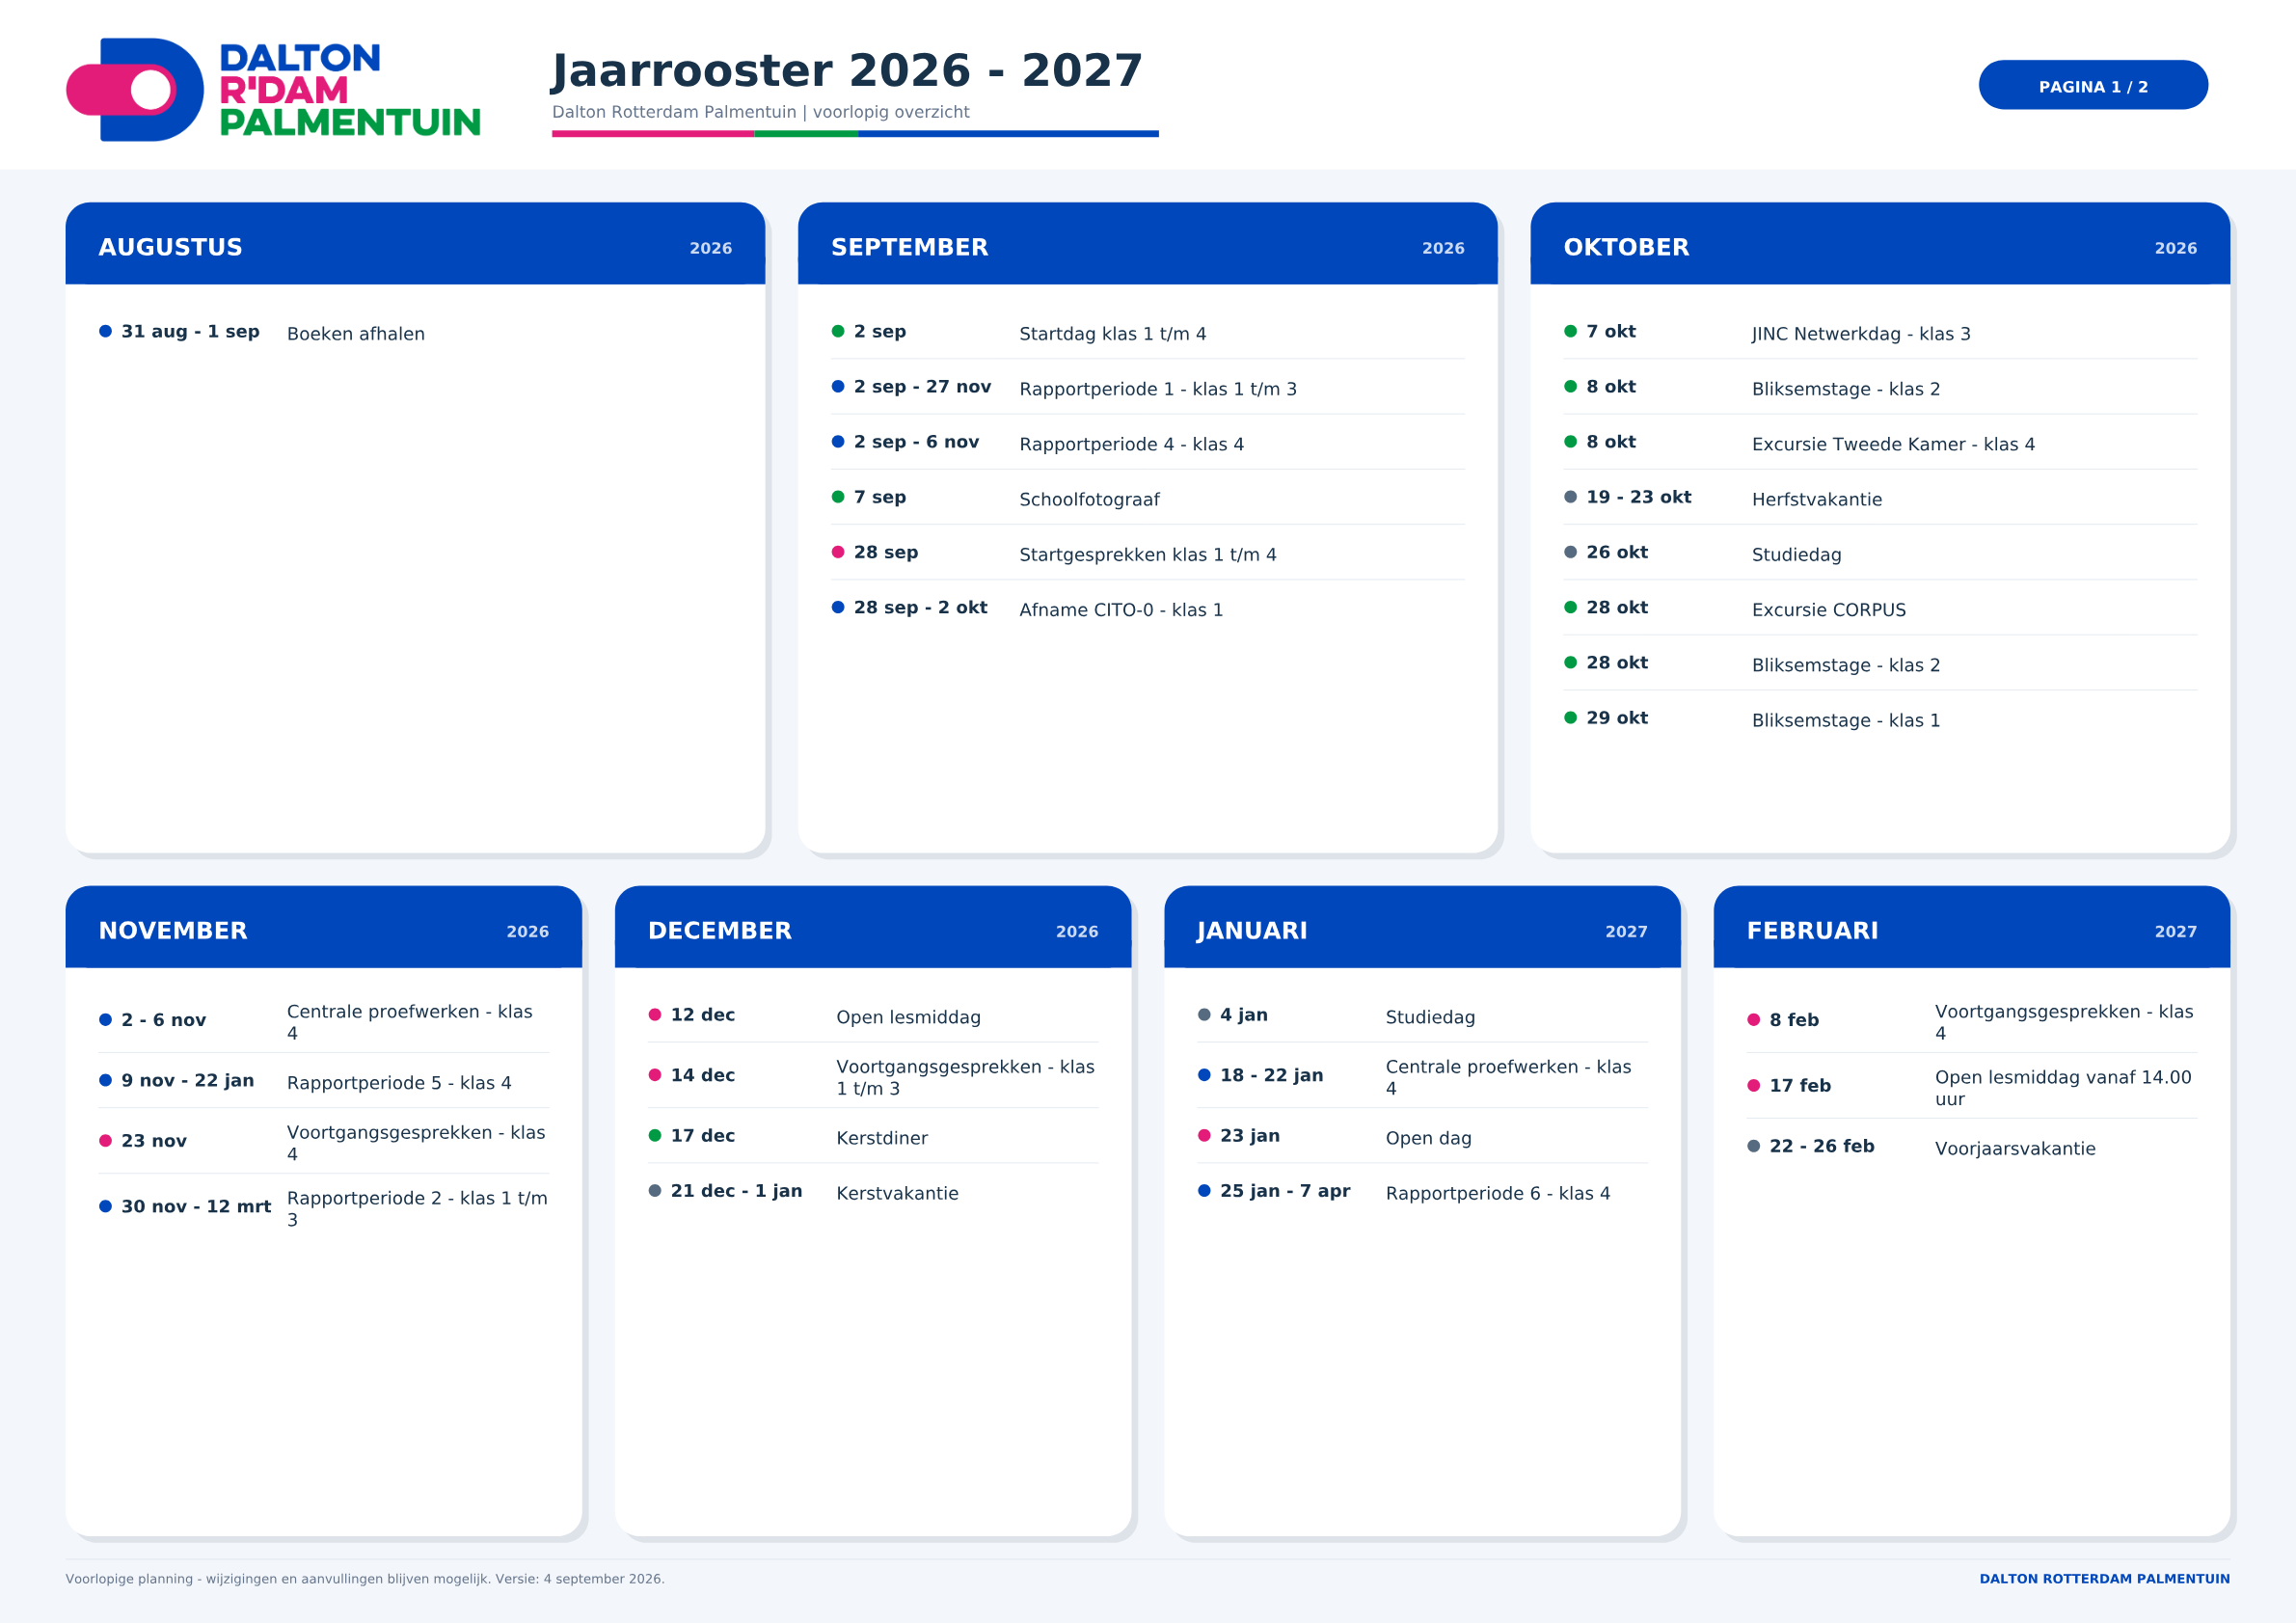This screenshot has width=2296, height=1623.
Task: Click Rapportperiode 5 - klas 4
Action: pyautogui.click(x=399, y=1083)
